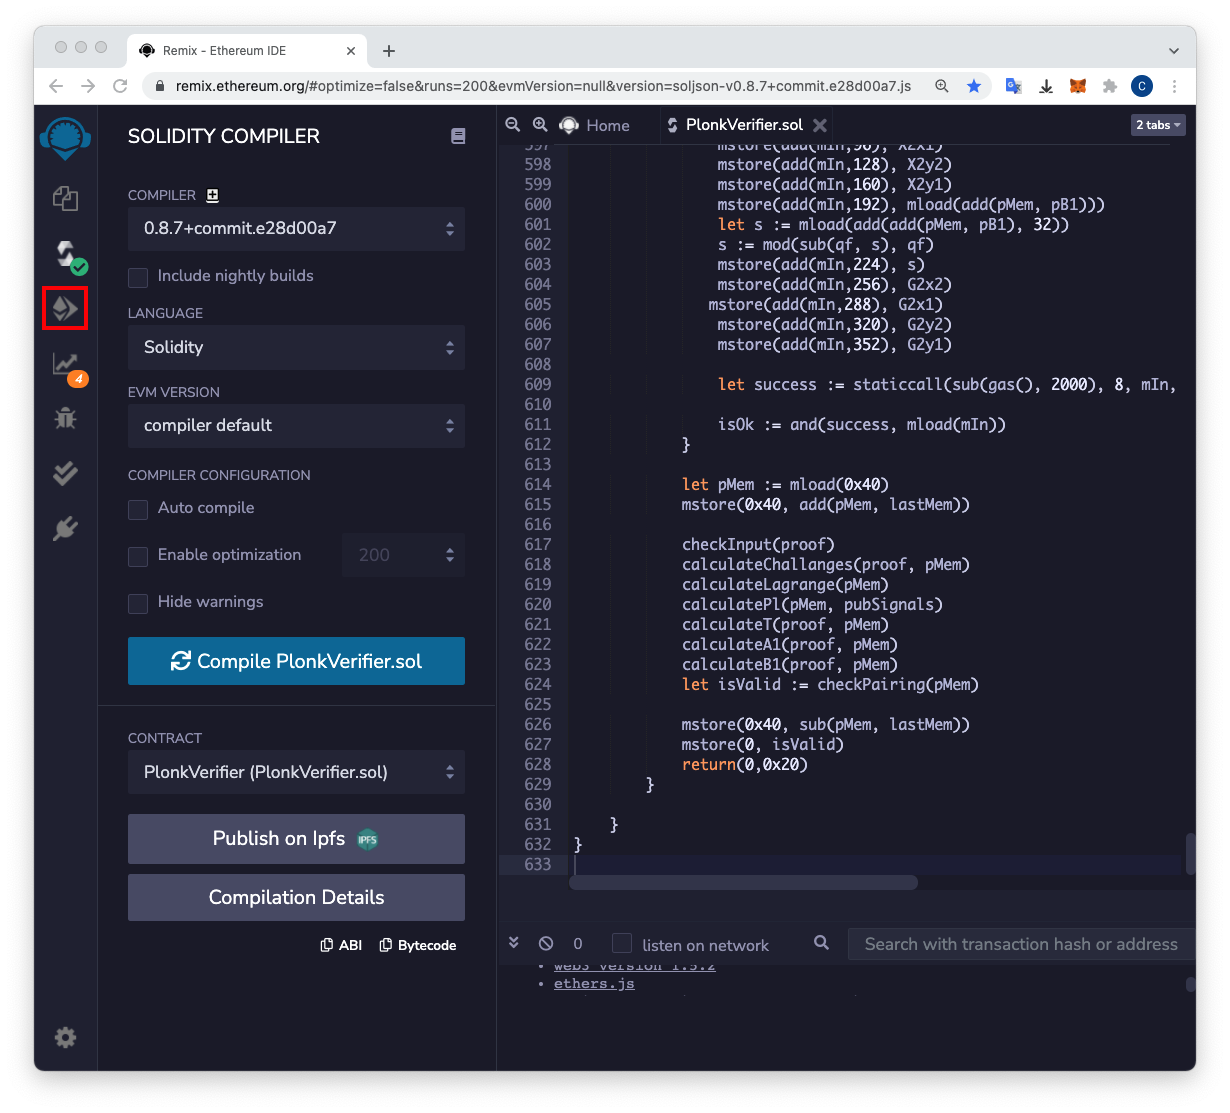The image size is (1230, 1113).
Task: Click the browser address bar URL
Action: [543, 86]
